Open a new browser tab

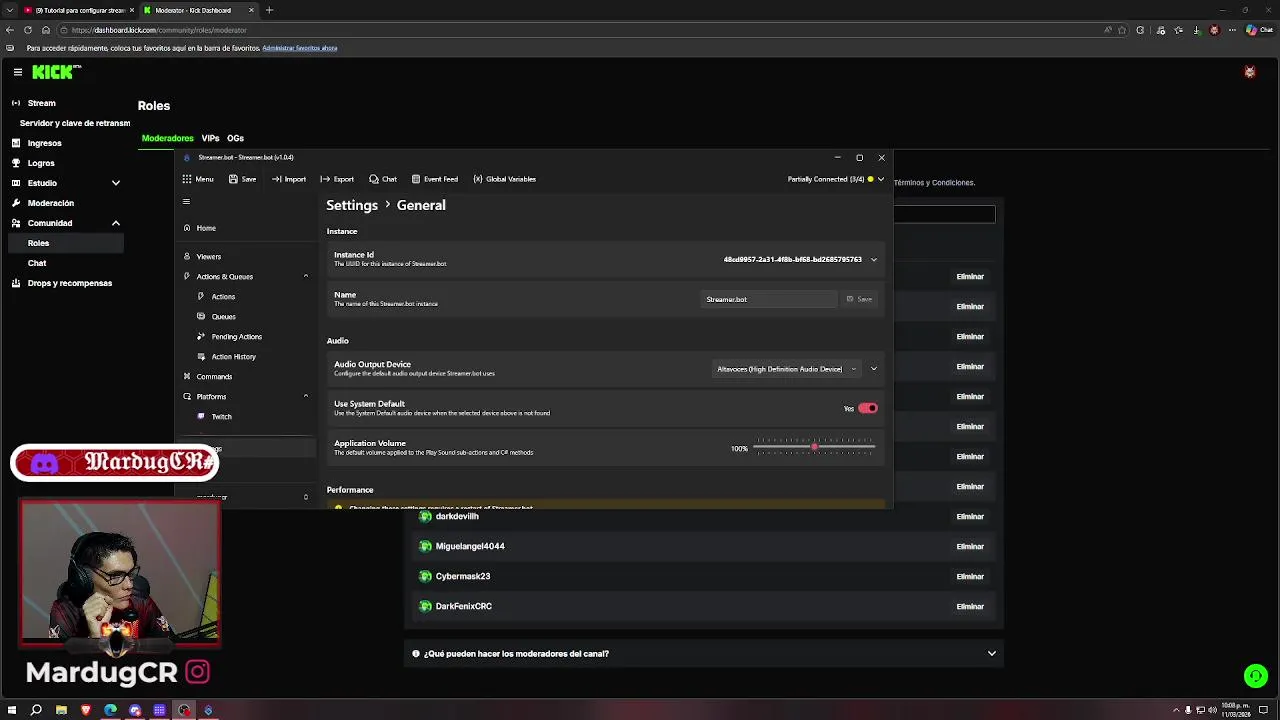[x=269, y=10]
